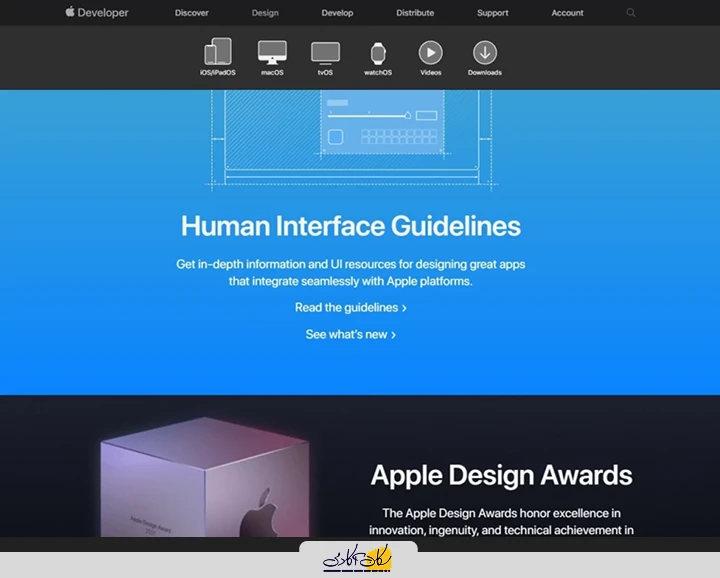The width and height of the screenshot is (720, 578).
Task: Select the iOS/iPadOS devices icon
Action: point(218,53)
